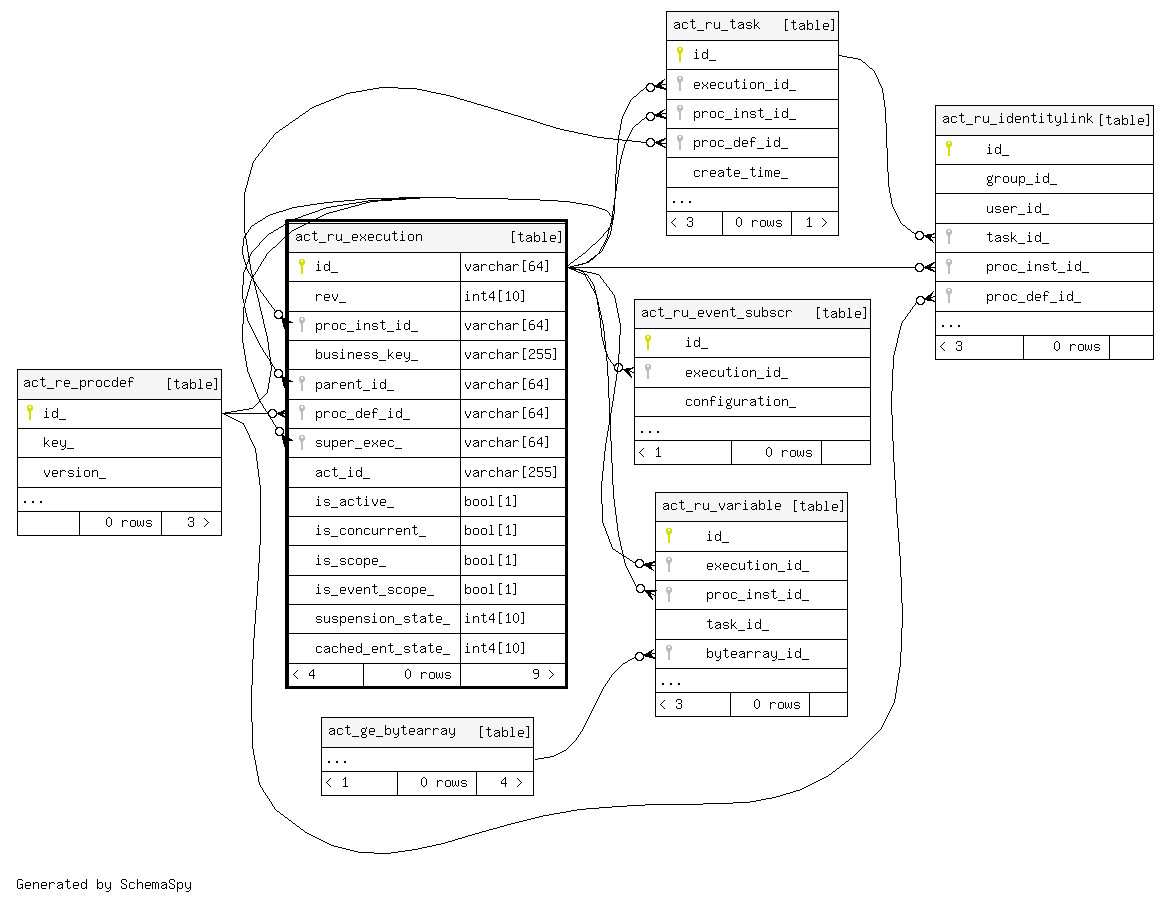The image size is (1168, 903).
Task: Expand the ellipsis row in act_ge_bytearray
Action: pos(427,759)
